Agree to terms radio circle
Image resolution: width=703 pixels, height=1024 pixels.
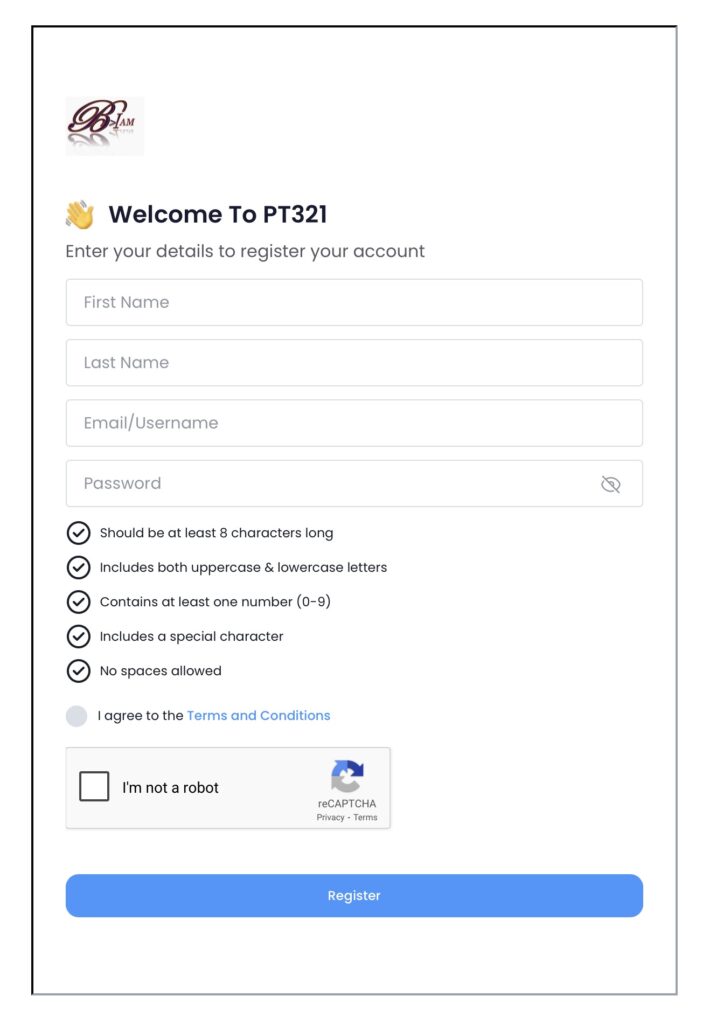(x=76, y=716)
